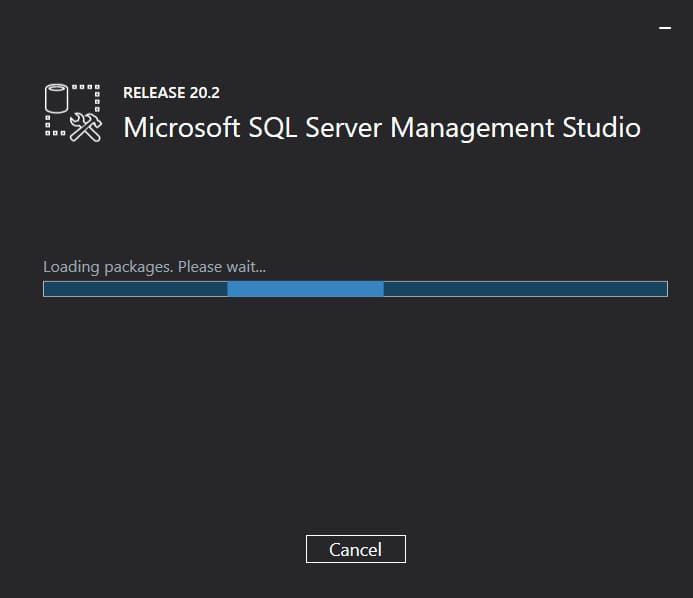Click the word packages in the status line

[x=139, y=267]
